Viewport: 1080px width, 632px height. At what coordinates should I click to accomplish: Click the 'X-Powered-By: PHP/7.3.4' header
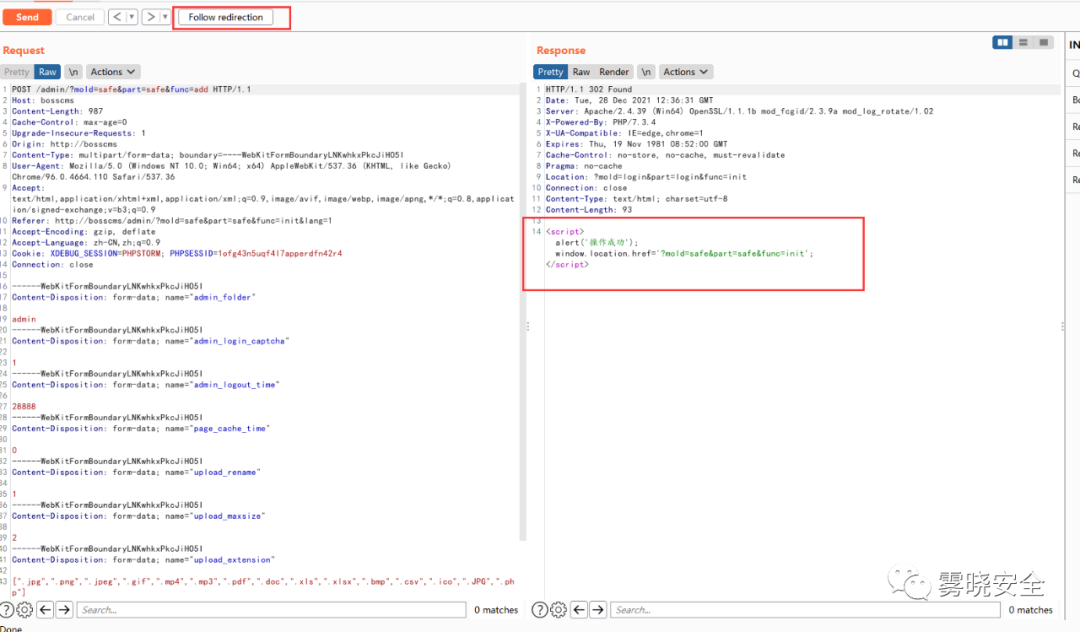coord(601,123)
